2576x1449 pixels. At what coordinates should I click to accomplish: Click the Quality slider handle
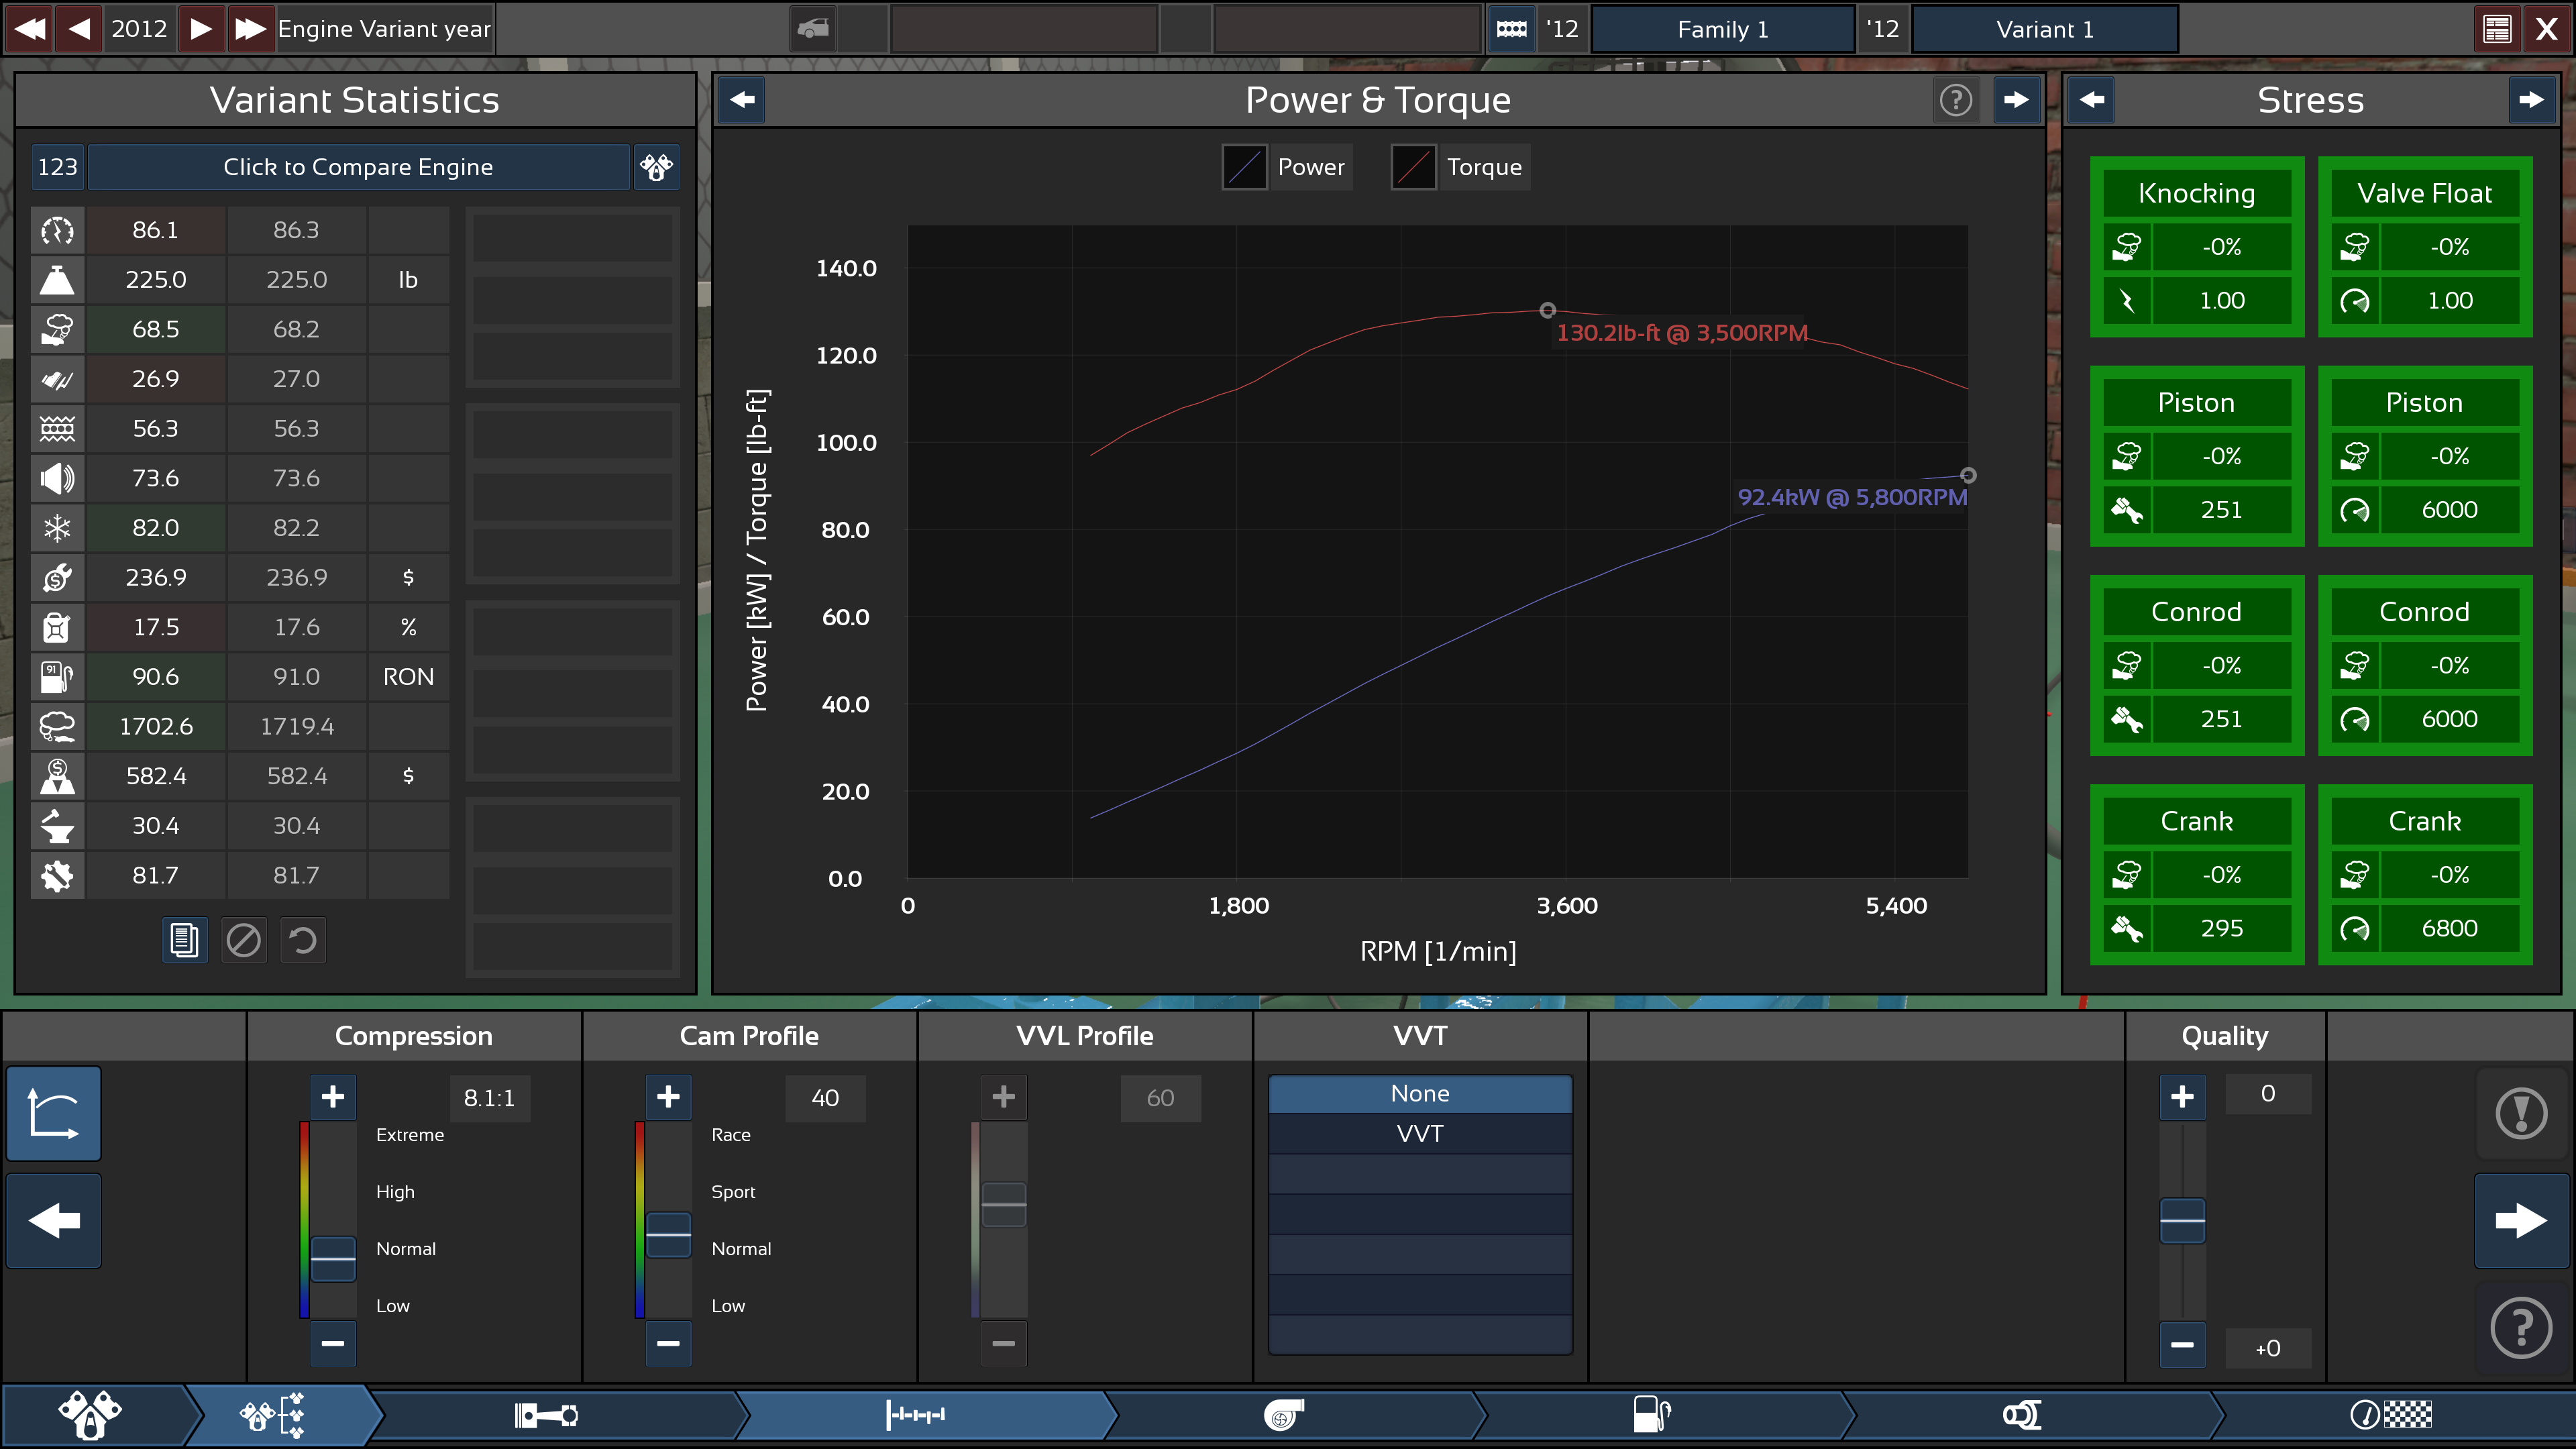[x=2182, y=1220]
